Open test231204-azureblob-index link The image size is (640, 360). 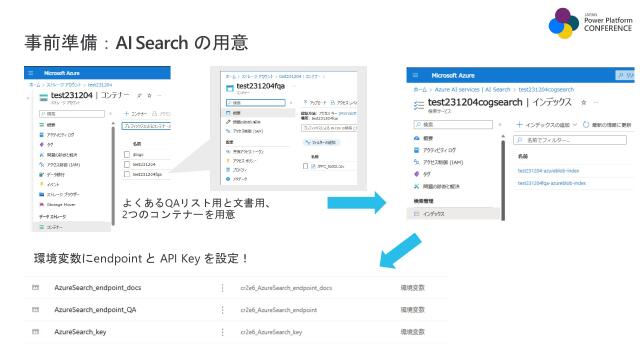pos(548,171)
